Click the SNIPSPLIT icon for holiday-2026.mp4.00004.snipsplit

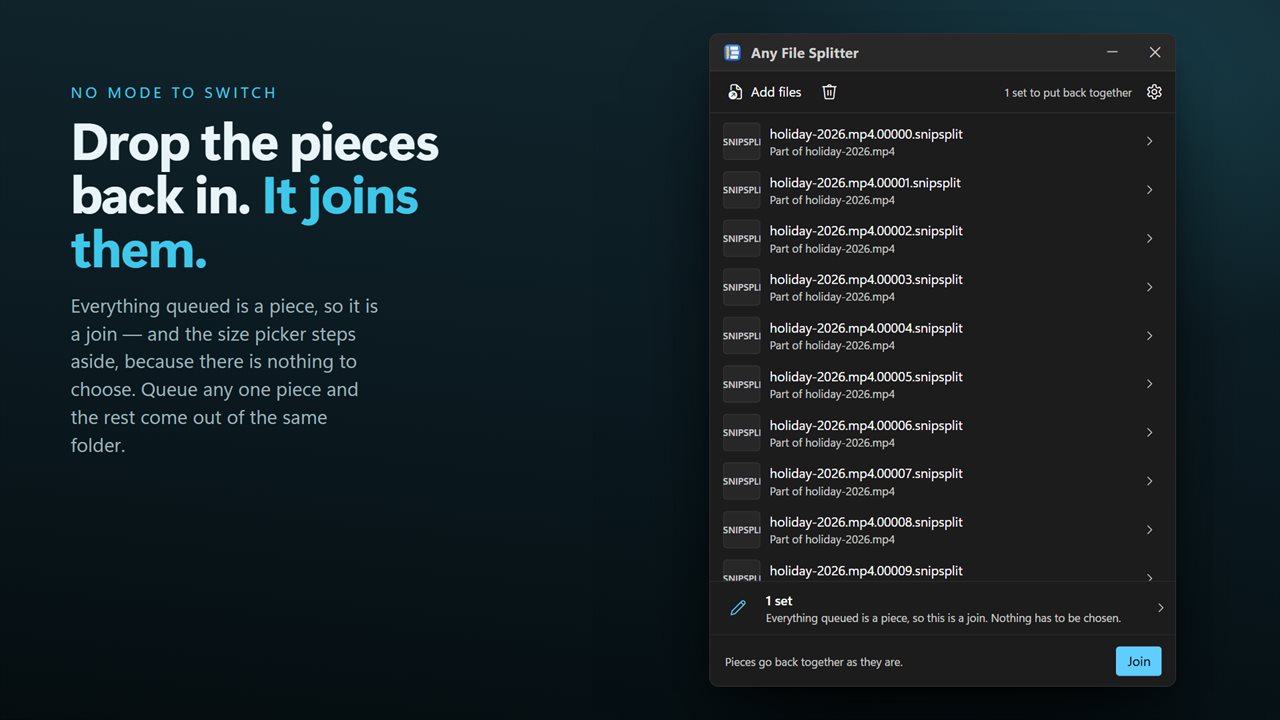tap(742, 335)
